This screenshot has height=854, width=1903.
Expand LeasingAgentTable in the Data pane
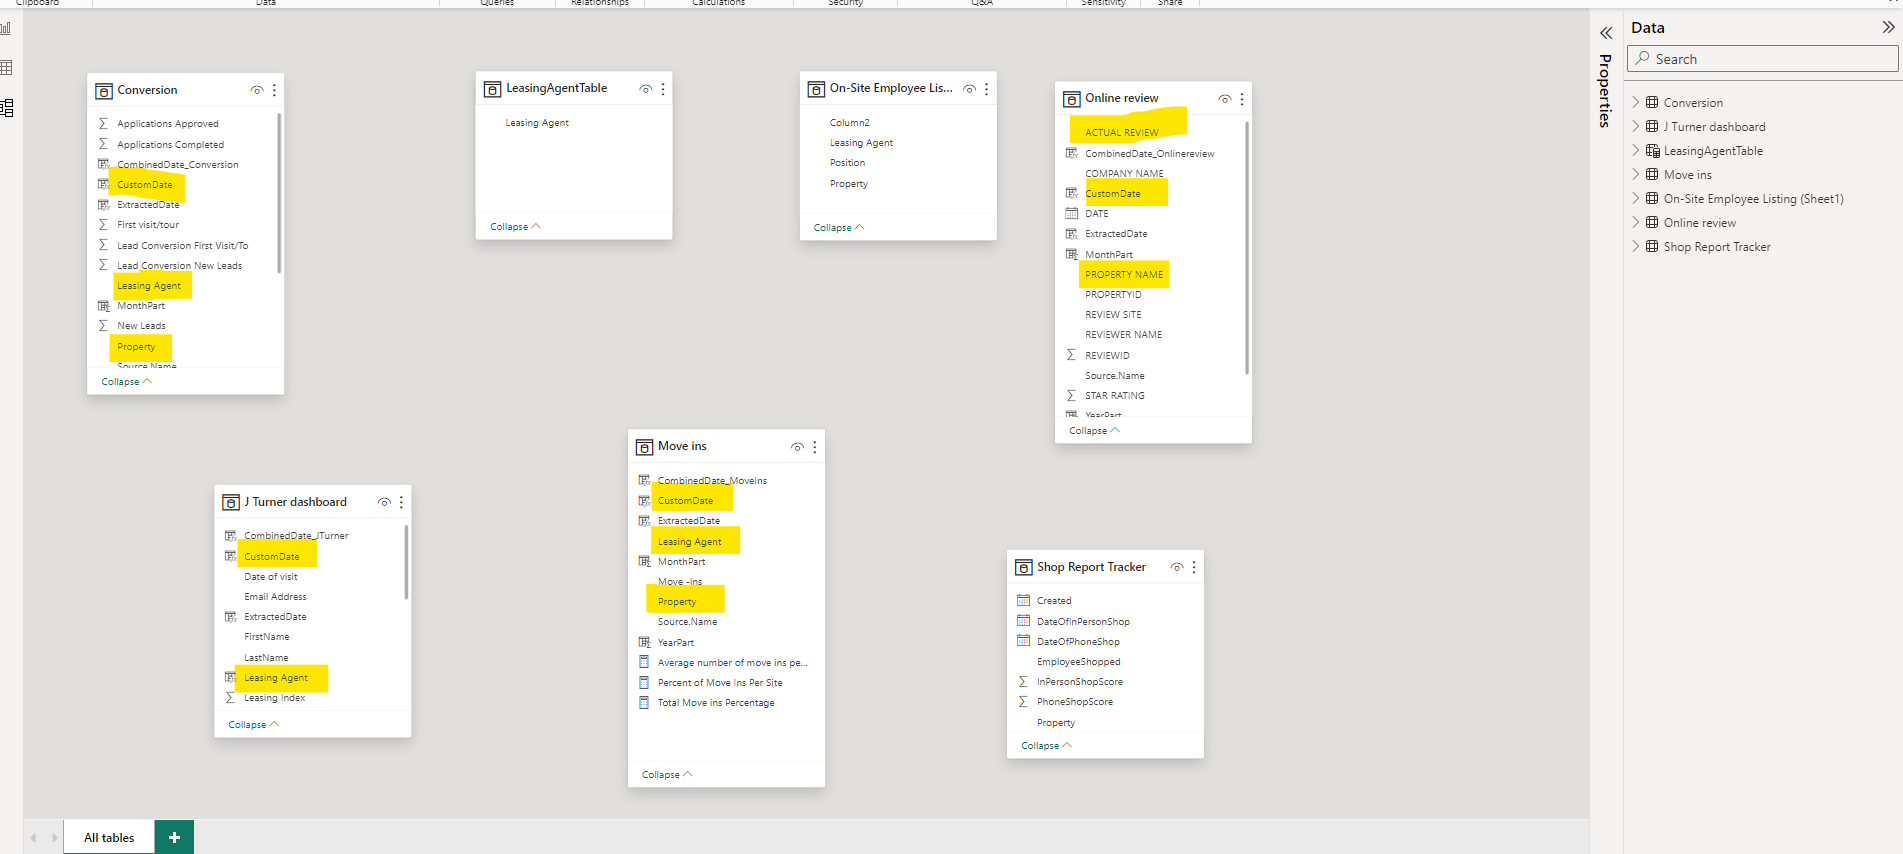pyautogui.click(x=1636, y=150)
